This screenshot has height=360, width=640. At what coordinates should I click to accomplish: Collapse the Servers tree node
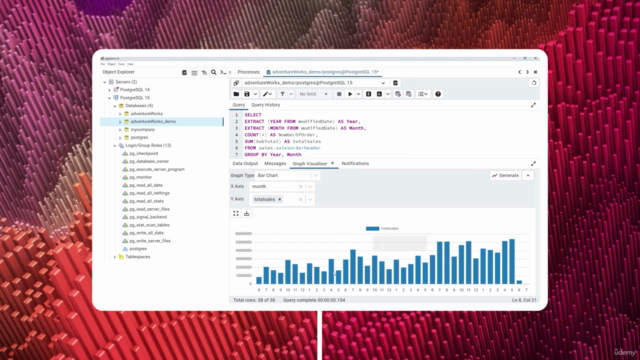(104, 82)
